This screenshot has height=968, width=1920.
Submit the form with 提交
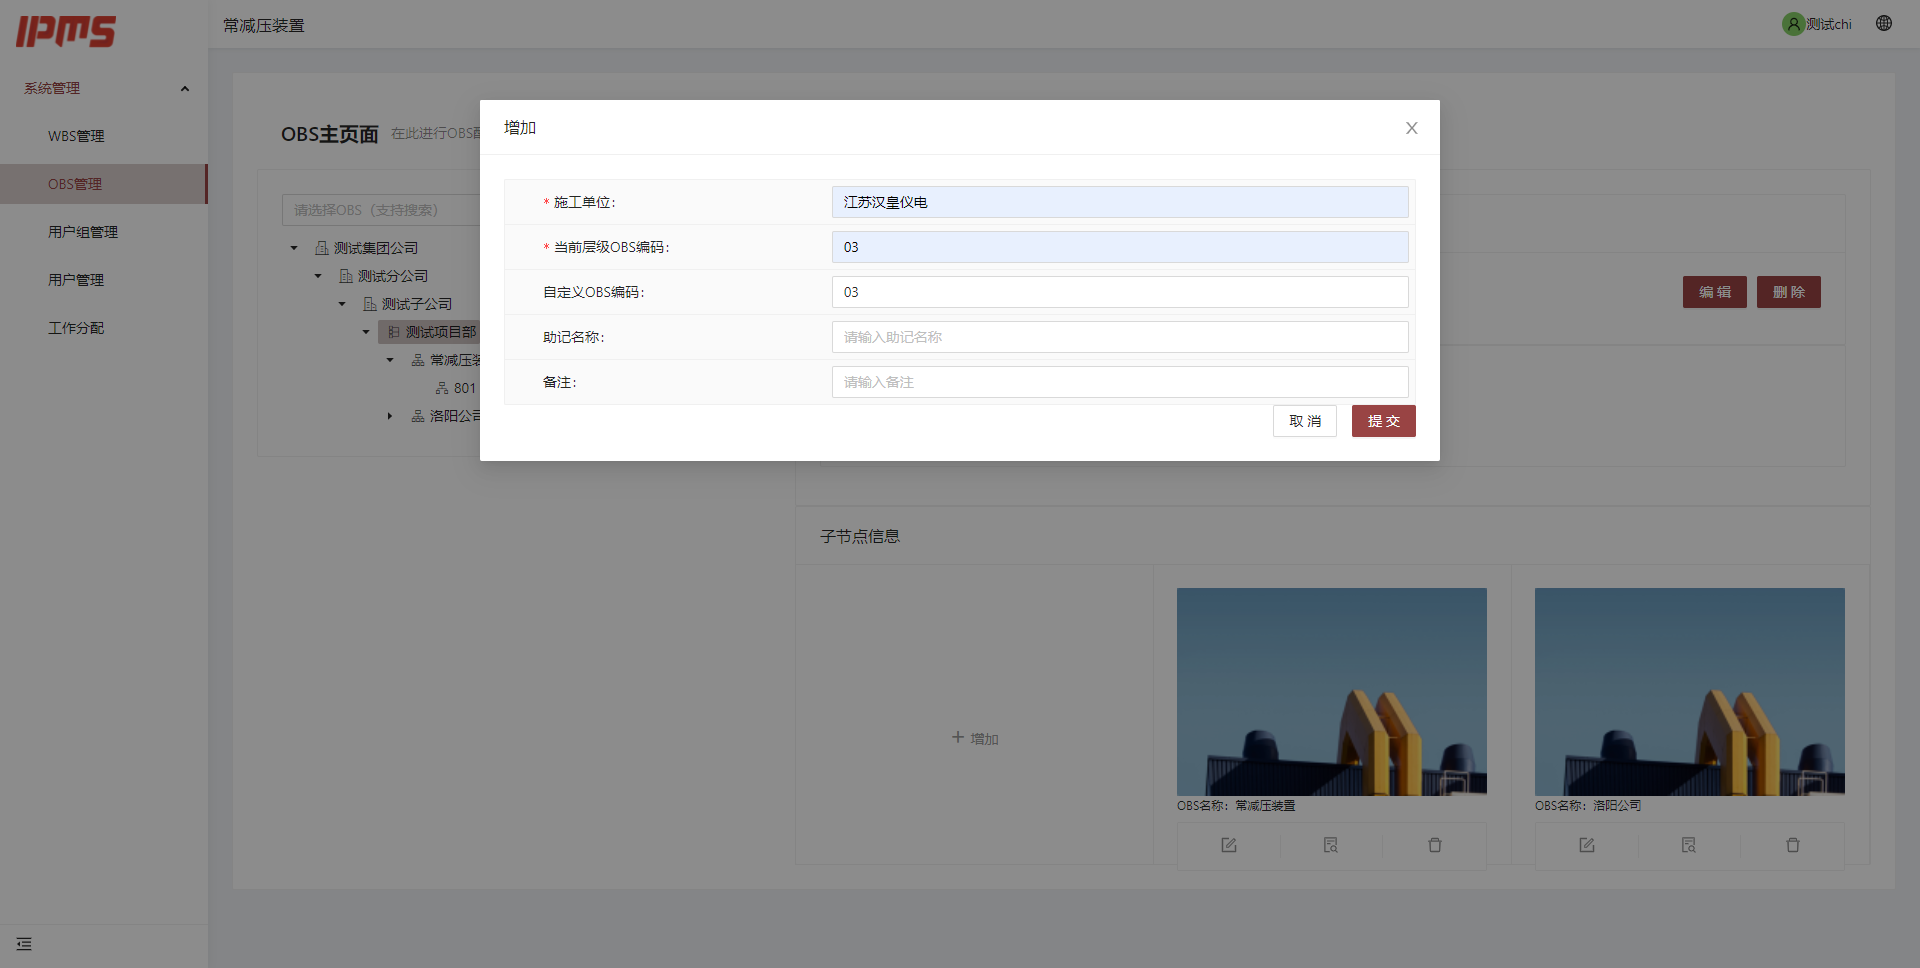click(x=1383, y=421)
